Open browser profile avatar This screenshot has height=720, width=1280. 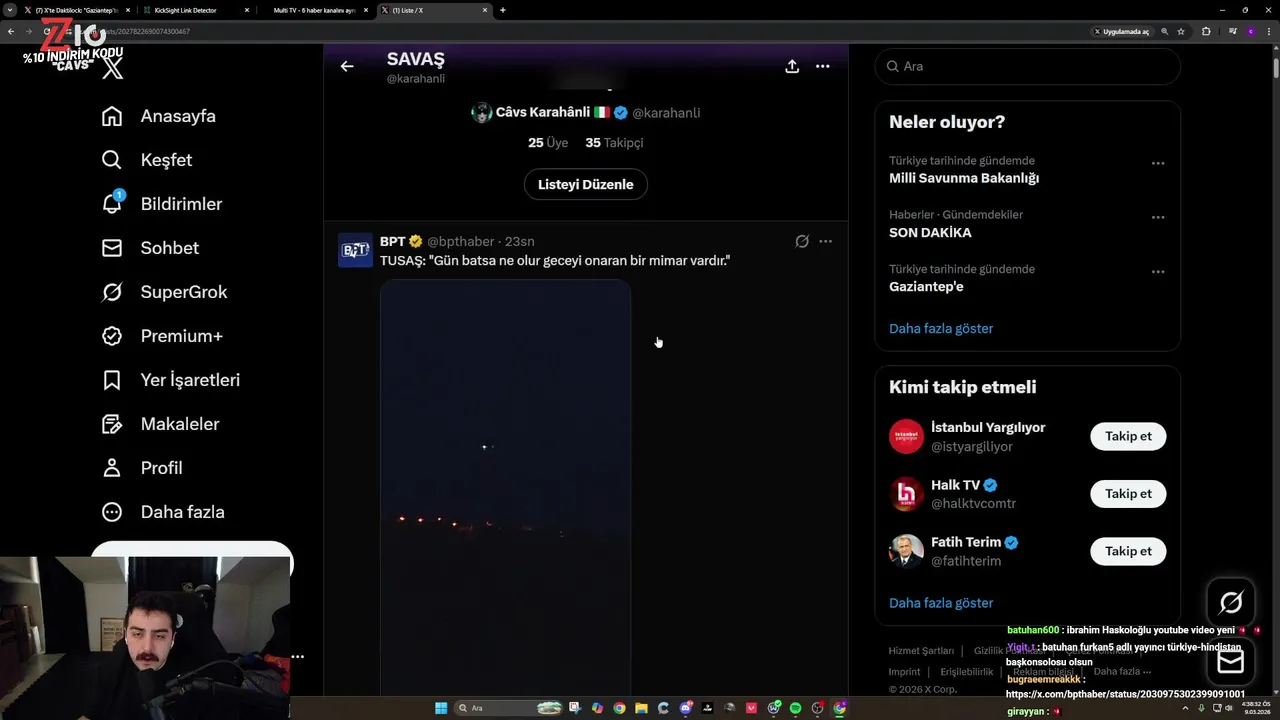pyautogui.click(x=1250, y=31)
